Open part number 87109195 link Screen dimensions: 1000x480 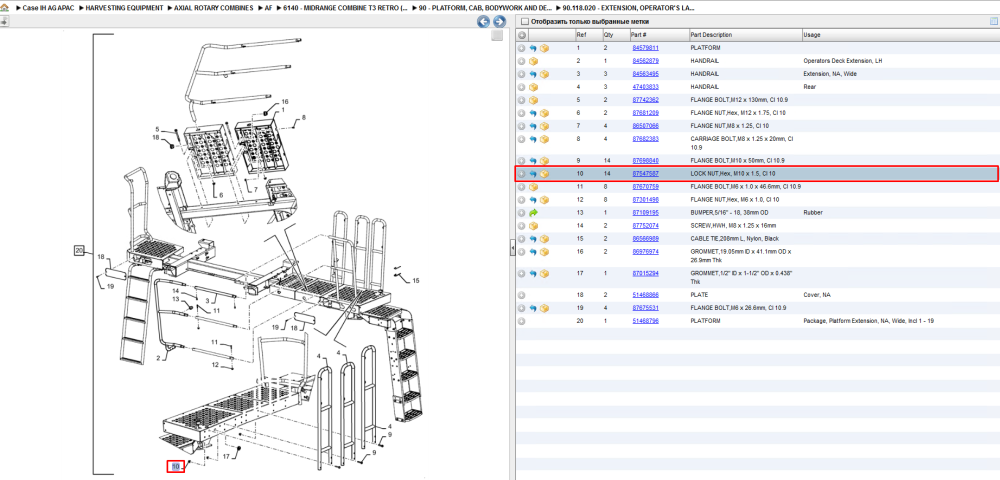click(645, 213)
